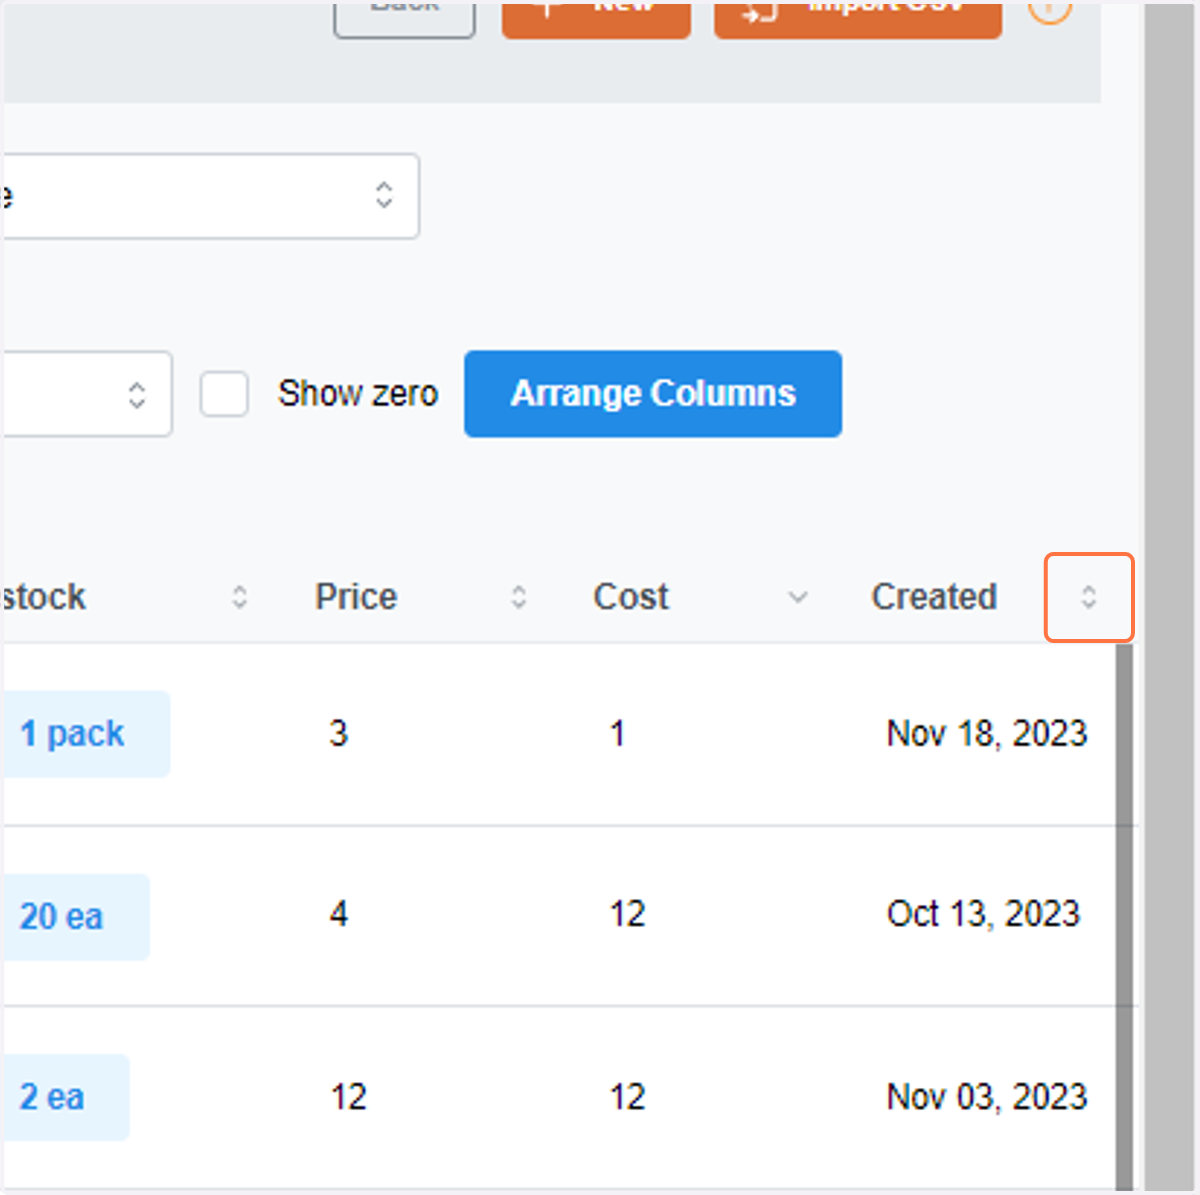Click price value 4 in 20 ea row
This screenshot has width=1200, height=1195.
(339, 914)
